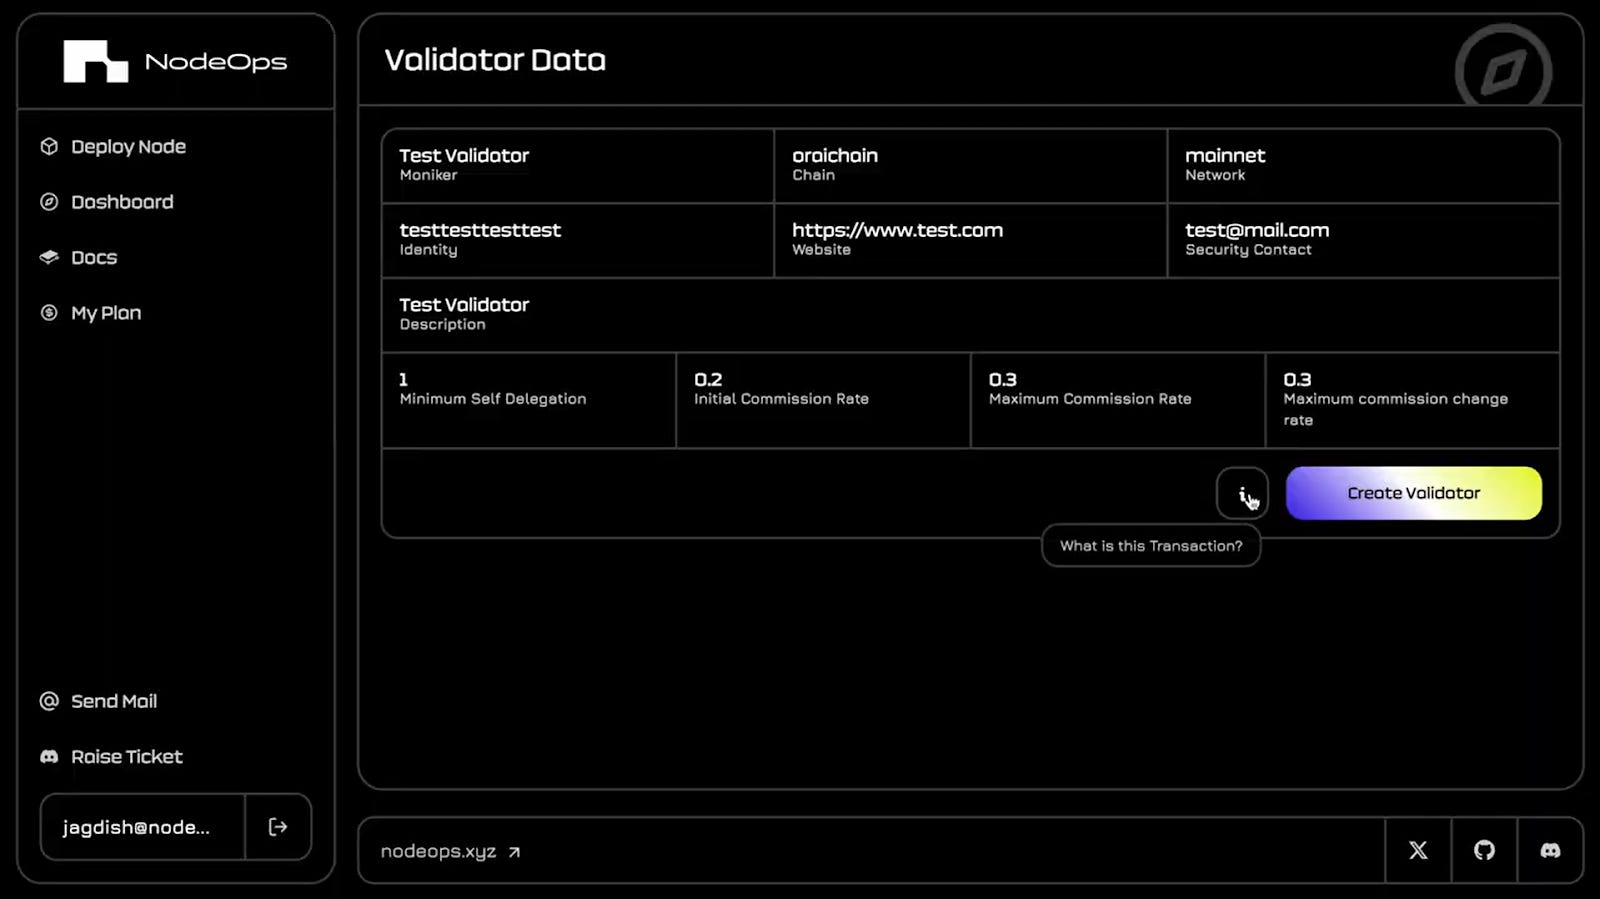Click the jagdish@node... account field

[x=143, y=827]
